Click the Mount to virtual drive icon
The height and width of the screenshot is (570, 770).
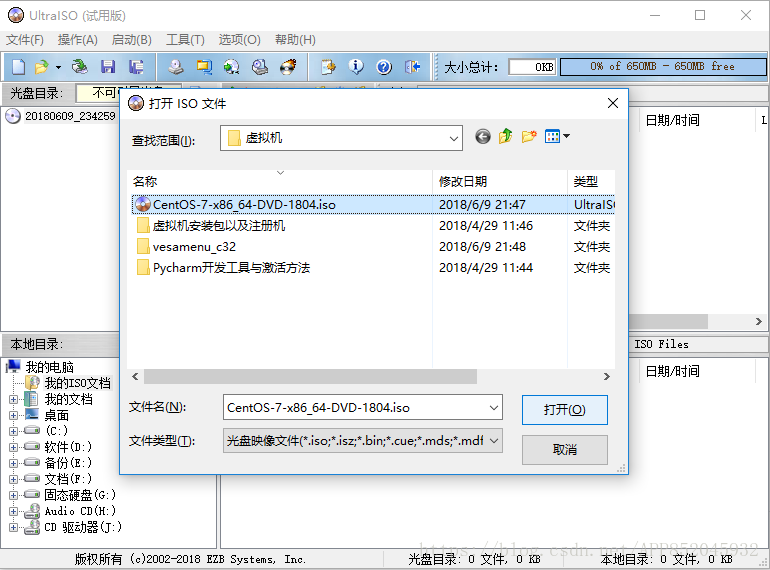[260, 67]
